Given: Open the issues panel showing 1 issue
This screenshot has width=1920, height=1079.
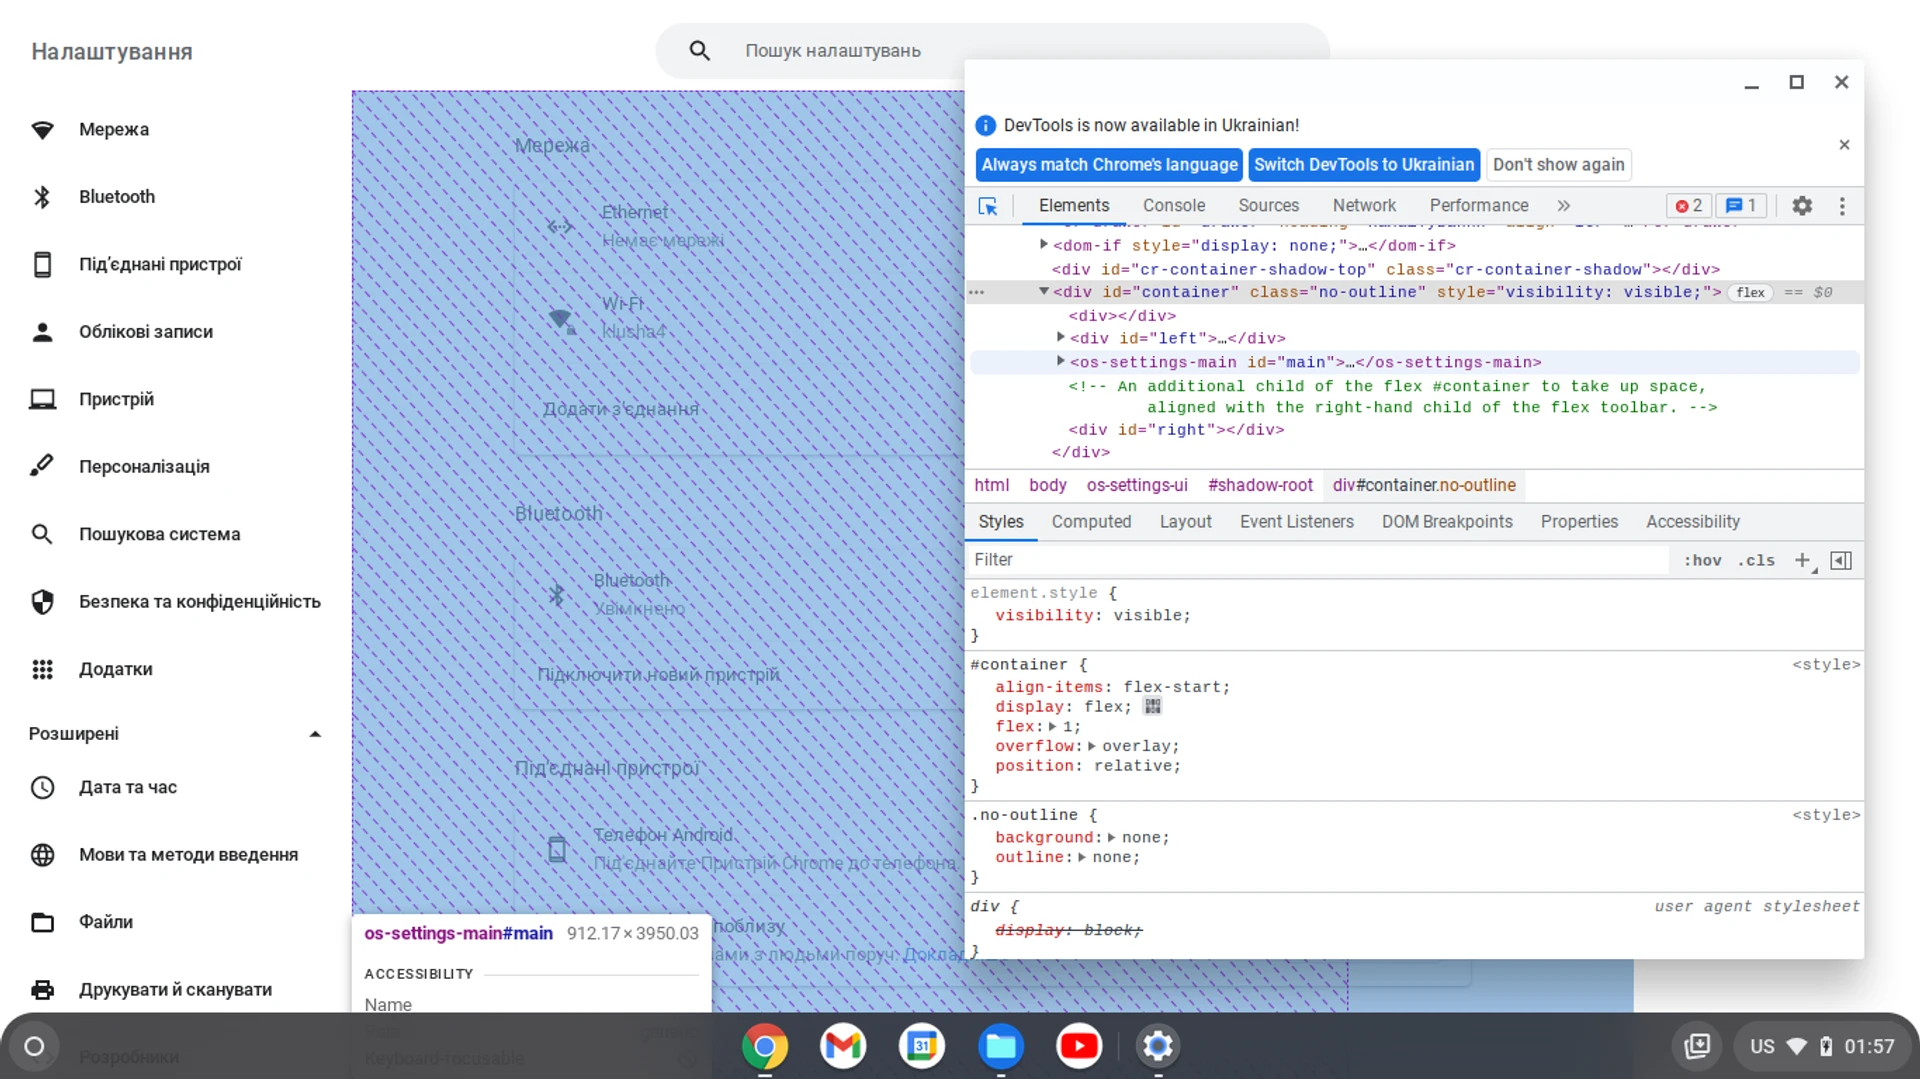Looking at the screenshot, I should click(1741, 205).
